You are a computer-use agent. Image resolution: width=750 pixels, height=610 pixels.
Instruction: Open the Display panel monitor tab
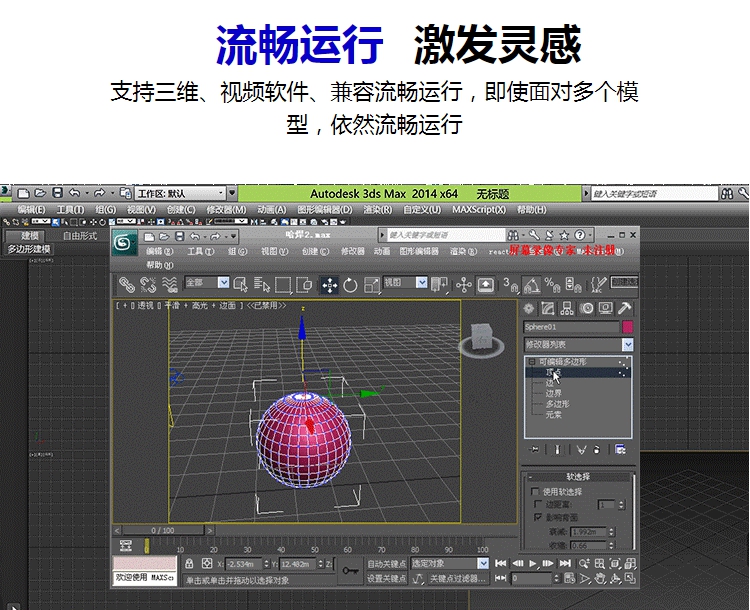point(606,309)
